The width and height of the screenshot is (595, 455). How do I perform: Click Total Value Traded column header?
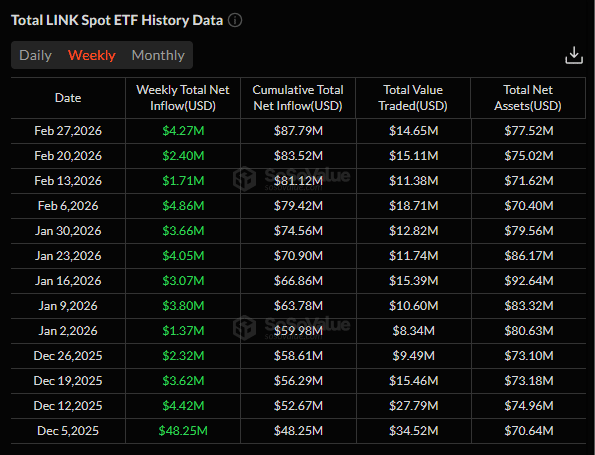[x=413, y=98]
